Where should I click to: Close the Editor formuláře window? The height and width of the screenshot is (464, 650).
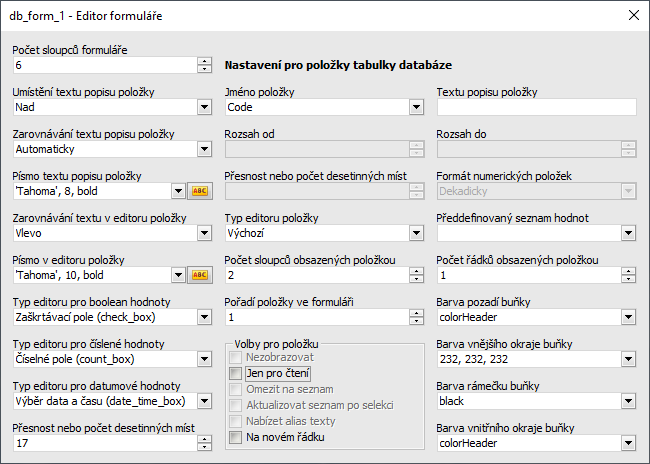(x=631, y=16)
